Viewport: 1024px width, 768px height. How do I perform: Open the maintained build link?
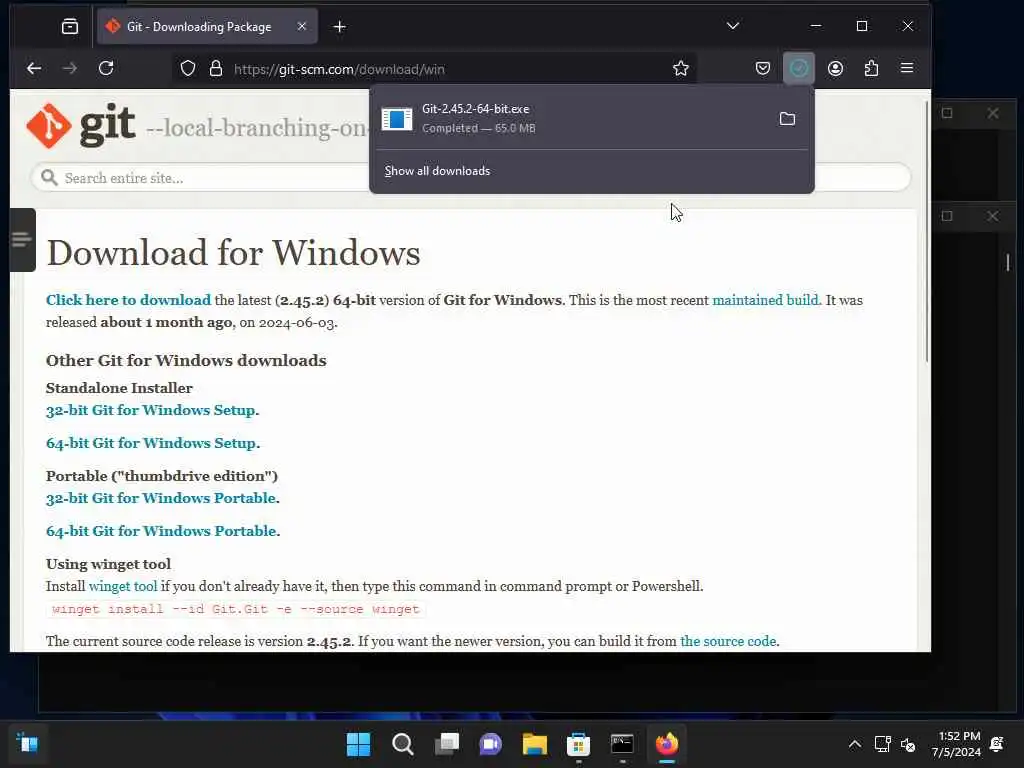coord(765,300)
